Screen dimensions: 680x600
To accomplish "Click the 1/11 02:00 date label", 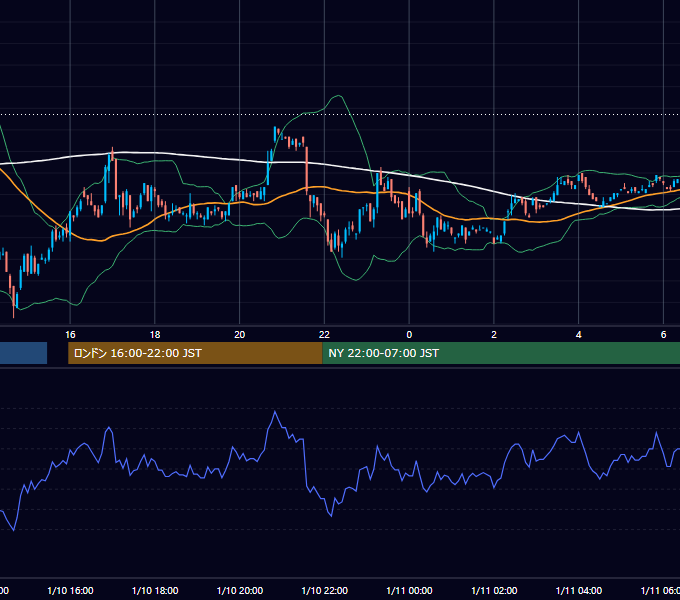I will coord(494,590).
